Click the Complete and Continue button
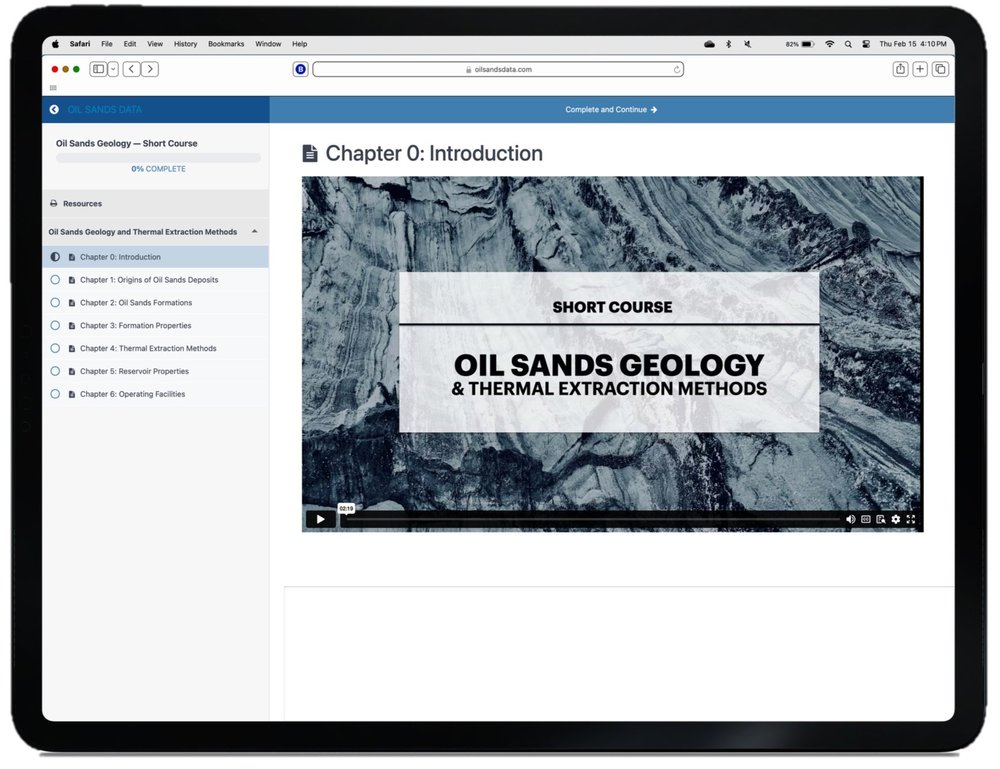Screen dimensions: 1000x769 [x=611, y=109]
